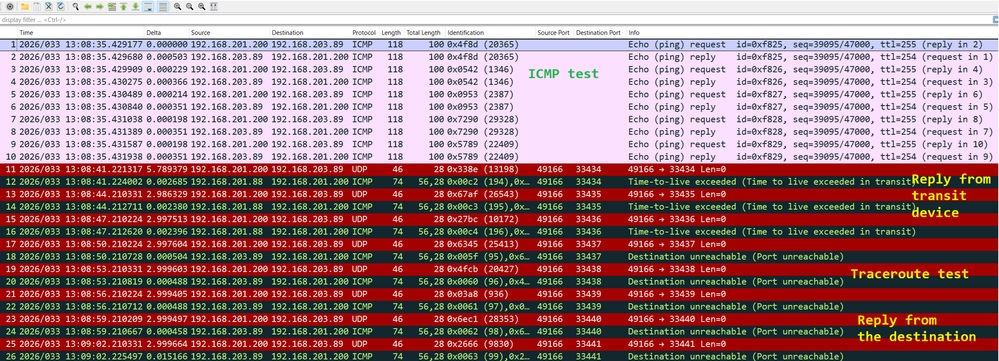Image resolution: width=999 pixels, height=361 pixels.
Task: Select packet 13 UDP 49166 → 33435
Action: (x=500, y=194)
